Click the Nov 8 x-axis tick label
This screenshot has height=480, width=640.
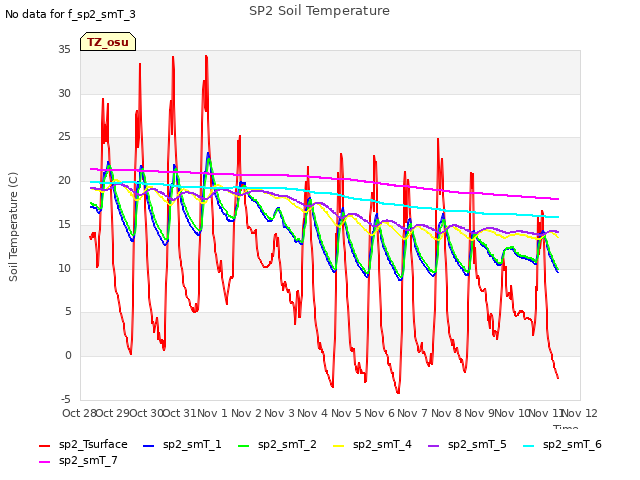coord(446,413)
